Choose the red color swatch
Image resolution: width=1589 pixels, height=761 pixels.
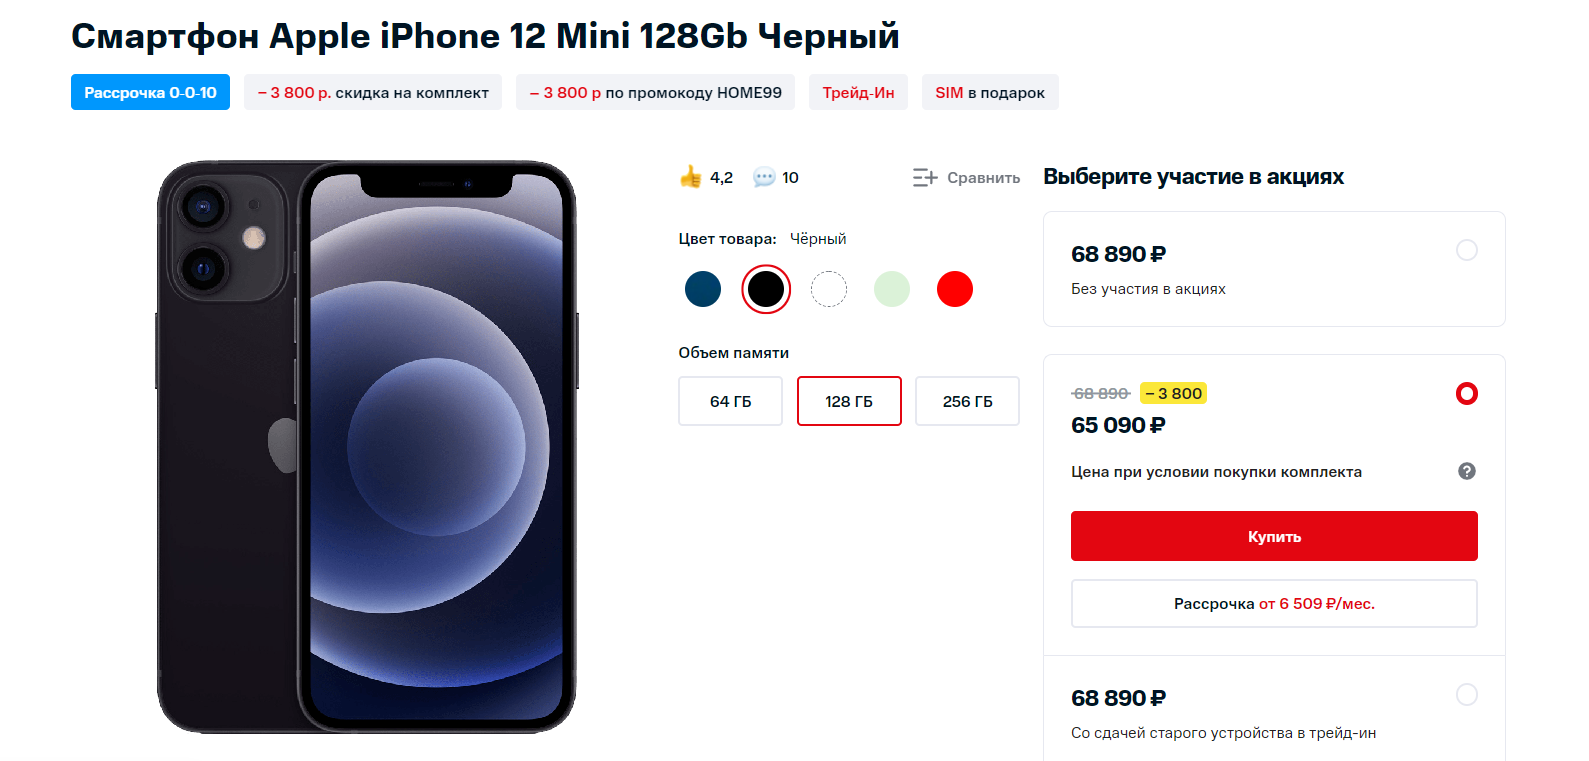click(955, 289)
